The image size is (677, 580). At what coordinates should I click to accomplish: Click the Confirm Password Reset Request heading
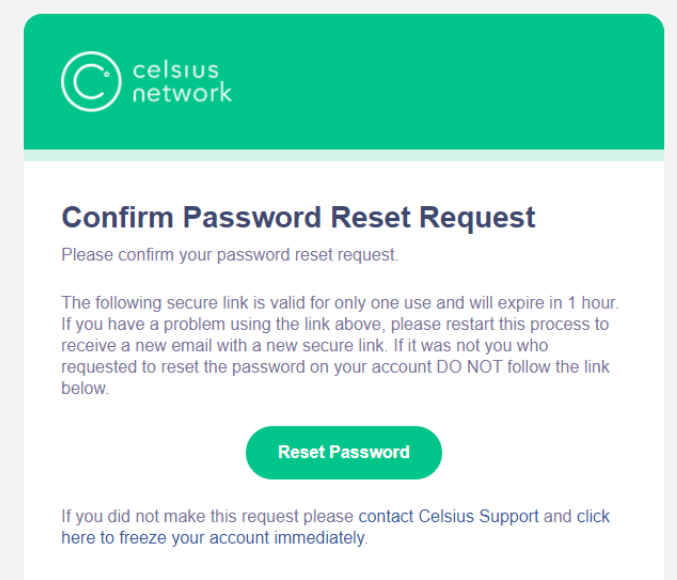[298, 216]
